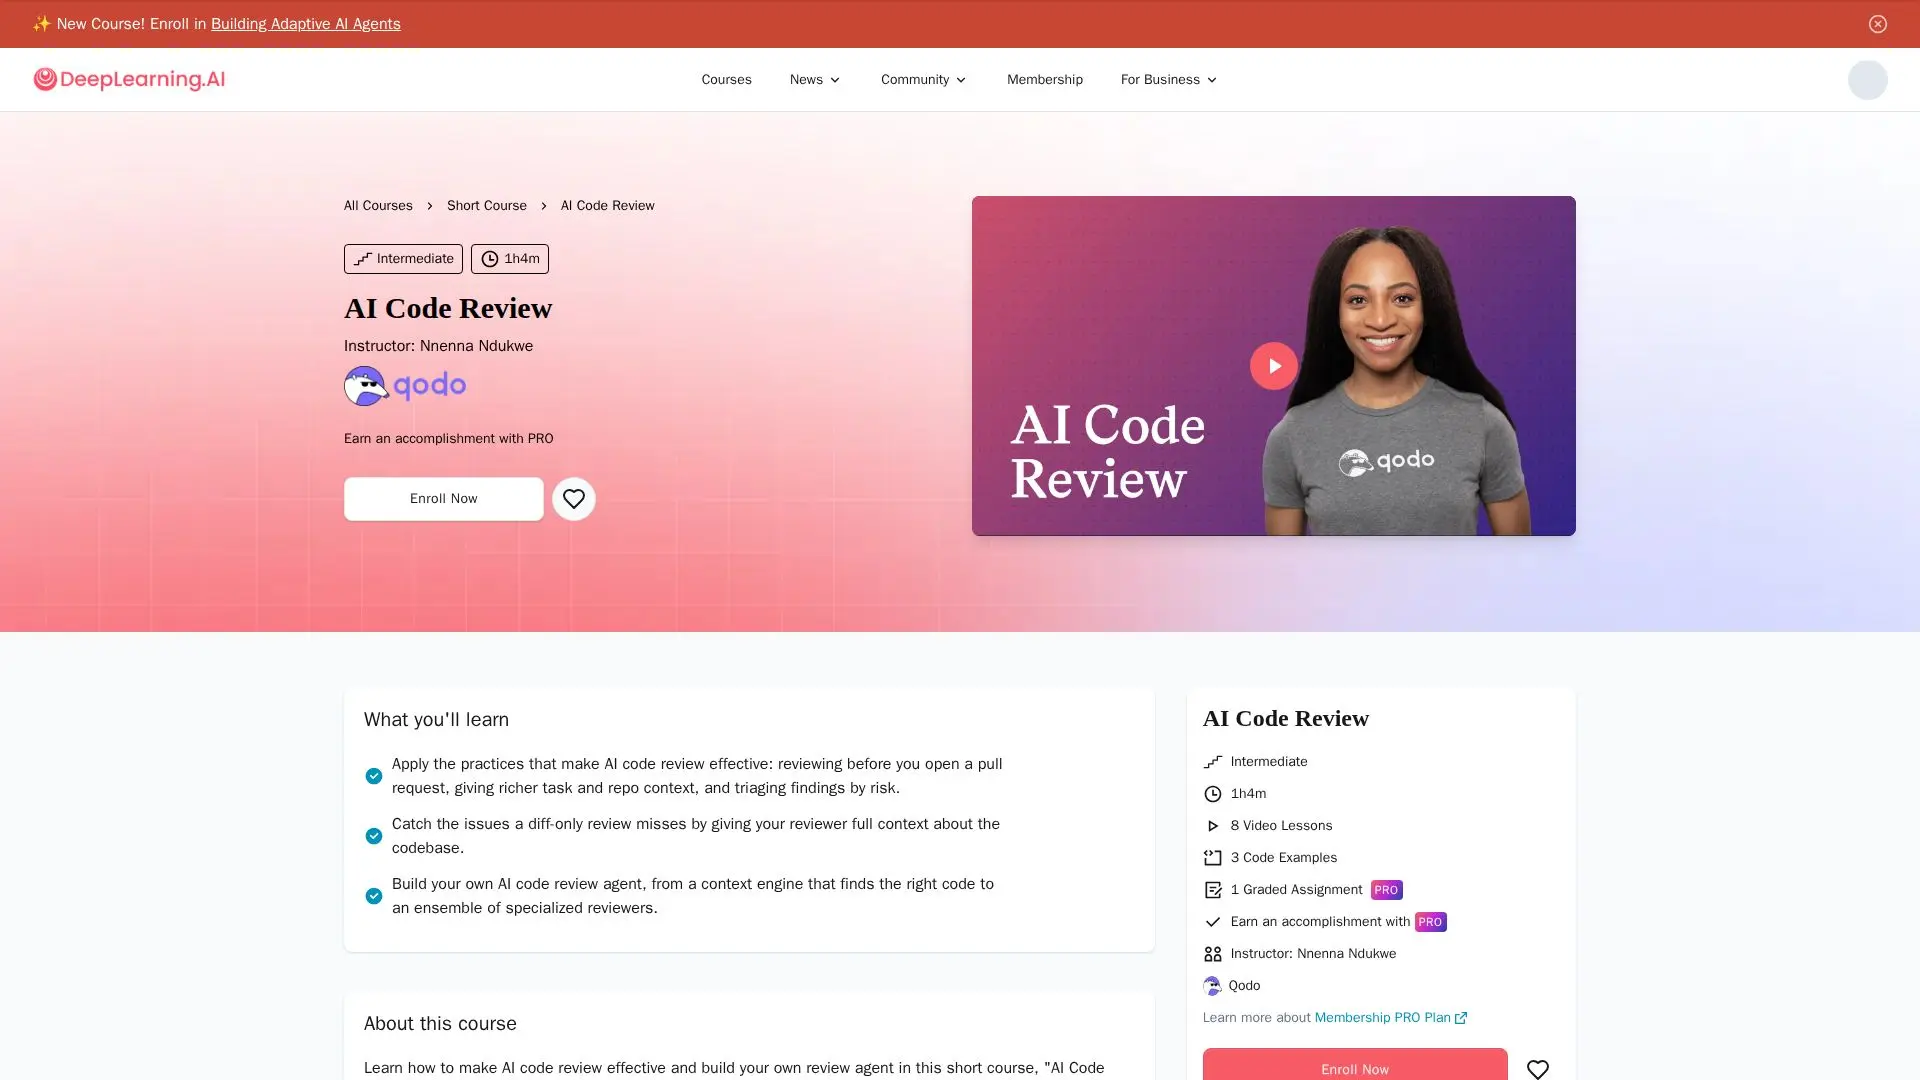The height and width of the screenshot is (1080, 1920).
Task: Click 'Earn an accomplishment with PRO' hero text
Action: point(448,439)
